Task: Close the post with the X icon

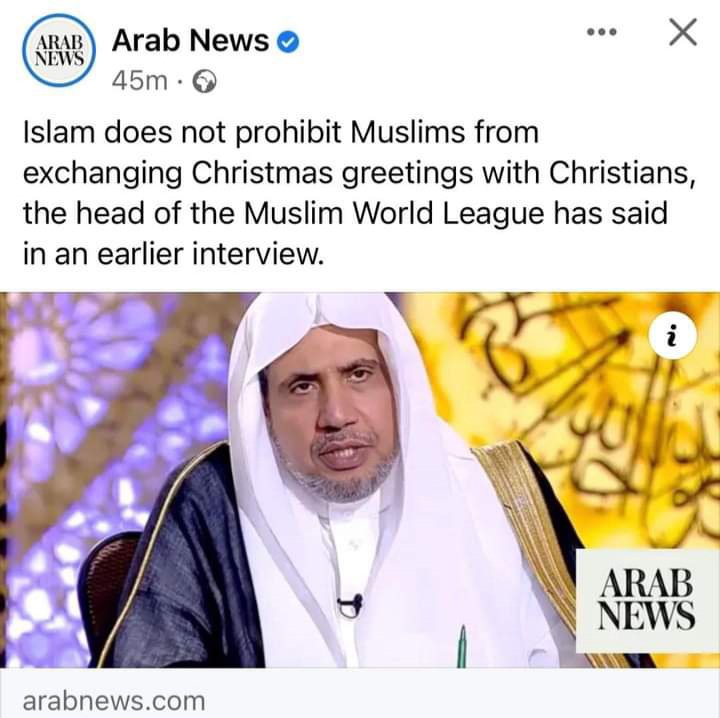Action: click(x=683, y=32)
